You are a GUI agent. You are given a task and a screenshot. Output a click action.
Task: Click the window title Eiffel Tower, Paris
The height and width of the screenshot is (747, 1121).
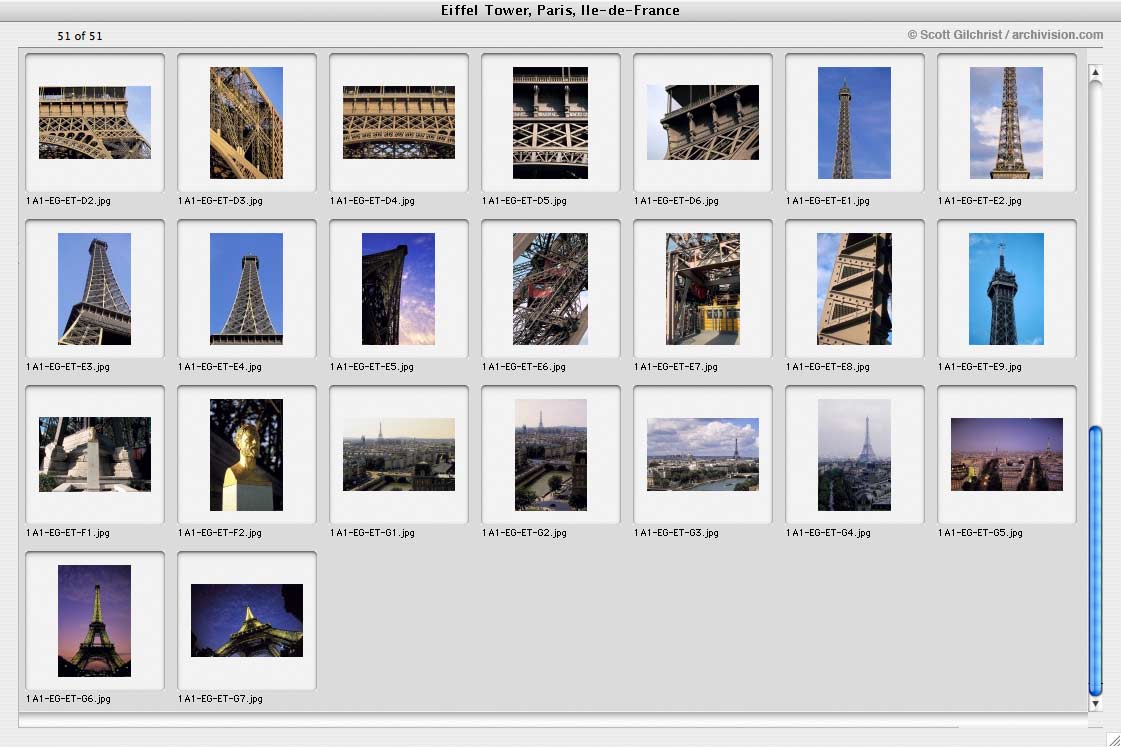560,10
